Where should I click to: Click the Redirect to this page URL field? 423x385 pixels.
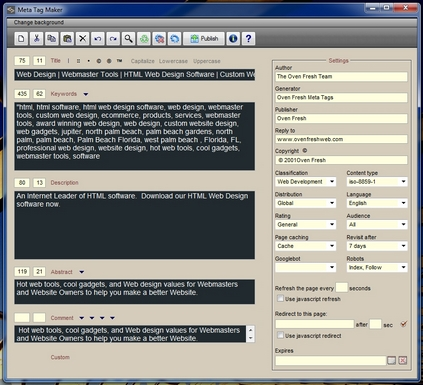314,324
